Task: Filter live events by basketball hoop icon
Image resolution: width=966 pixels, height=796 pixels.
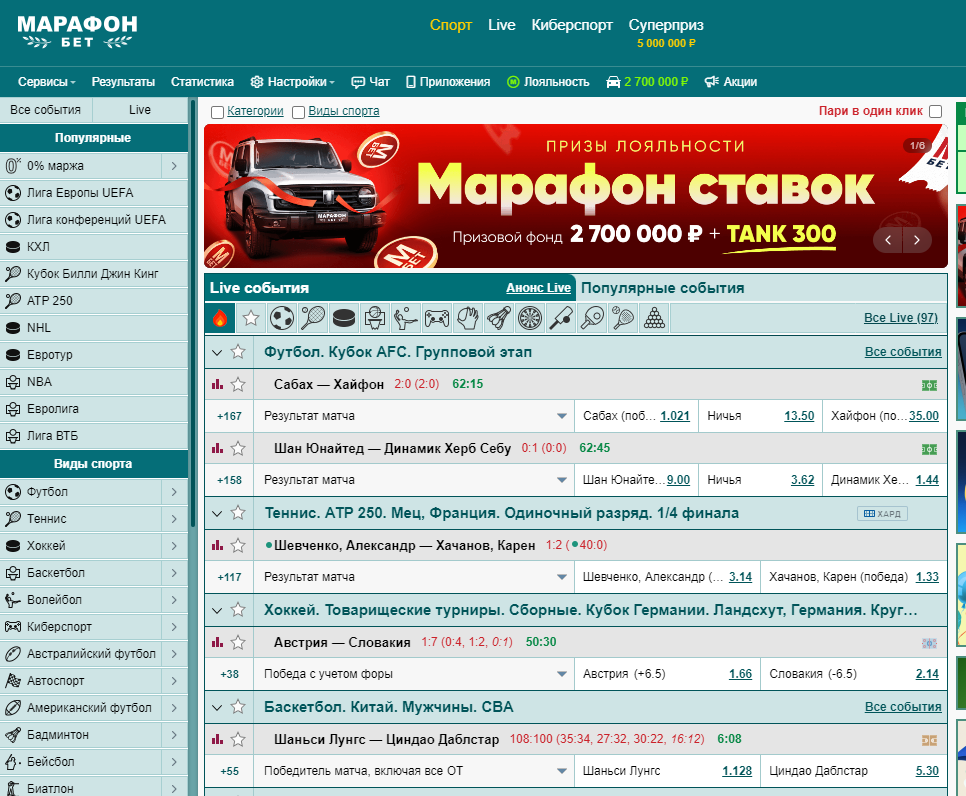Action: tap(375, 318)
